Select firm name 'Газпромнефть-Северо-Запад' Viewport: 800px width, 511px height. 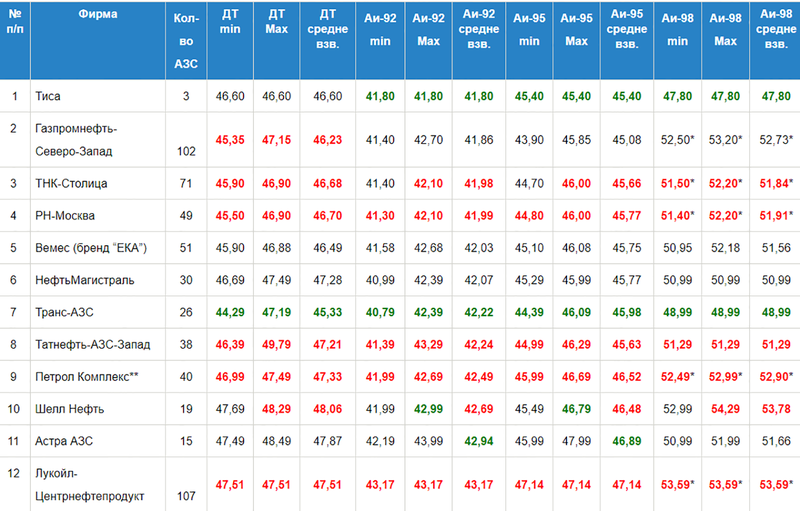[76, 140]
